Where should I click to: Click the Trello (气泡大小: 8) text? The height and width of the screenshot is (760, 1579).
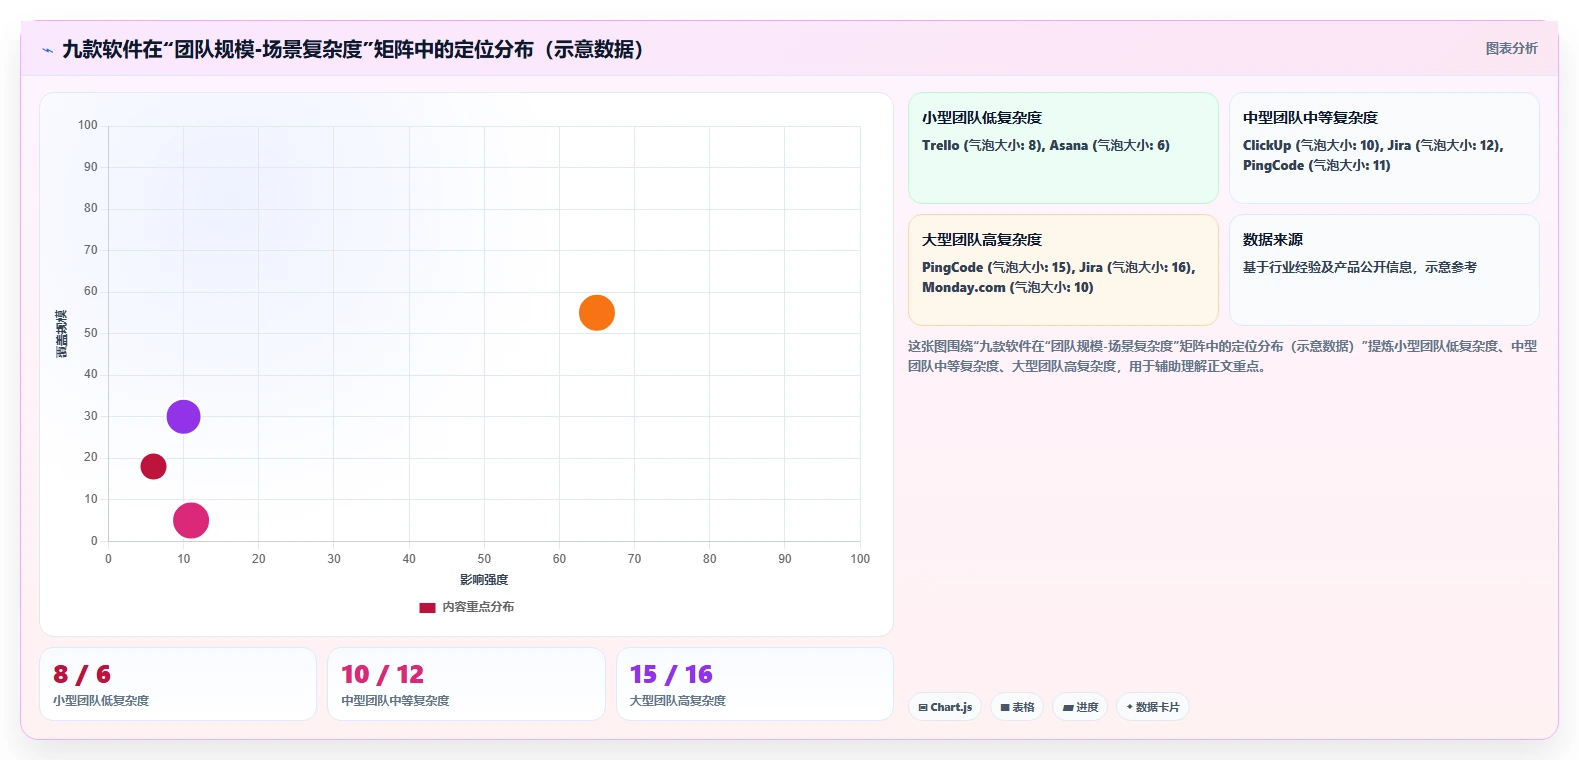click(x=982, y=145)
